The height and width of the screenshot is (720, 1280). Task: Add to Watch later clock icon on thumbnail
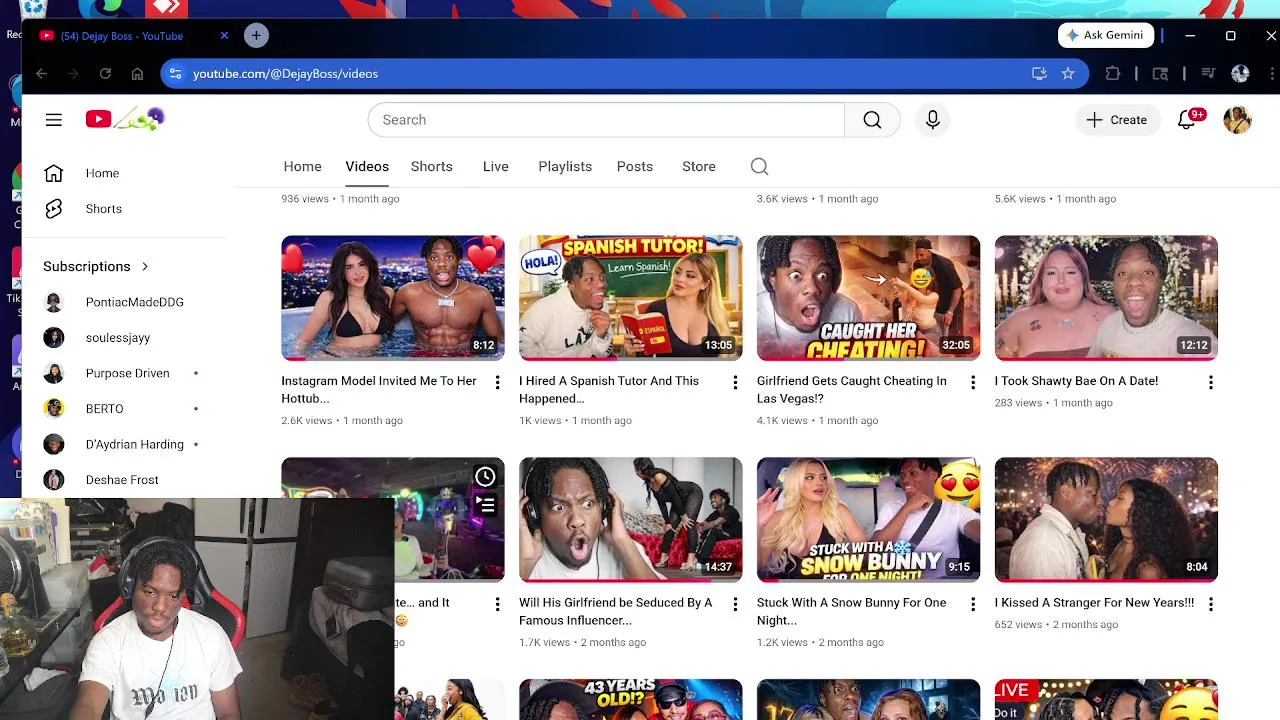[x=485, y=477]
